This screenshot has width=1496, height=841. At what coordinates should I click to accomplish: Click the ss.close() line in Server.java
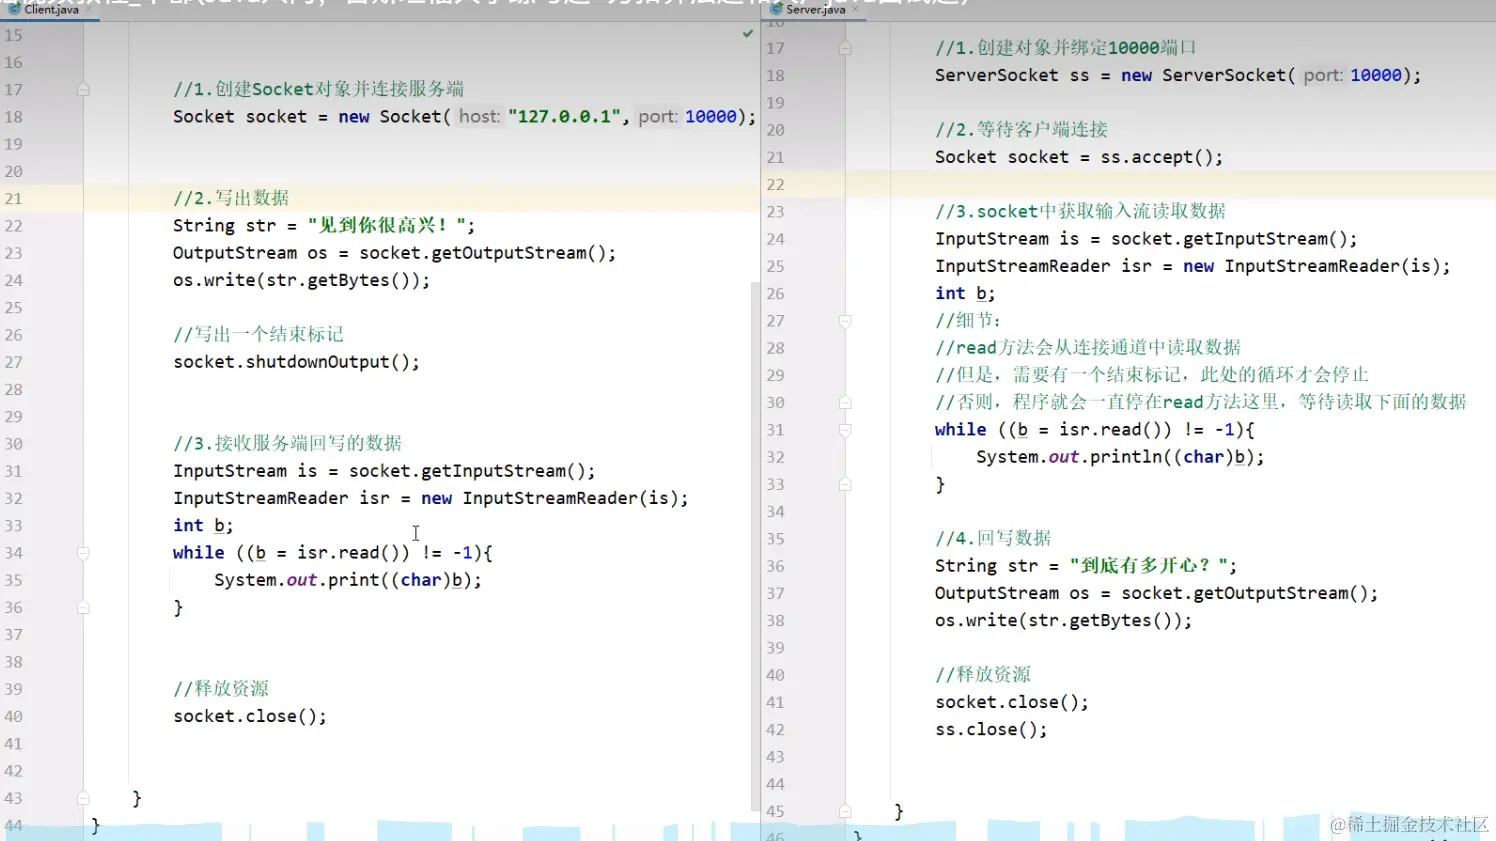pos(991,729)
